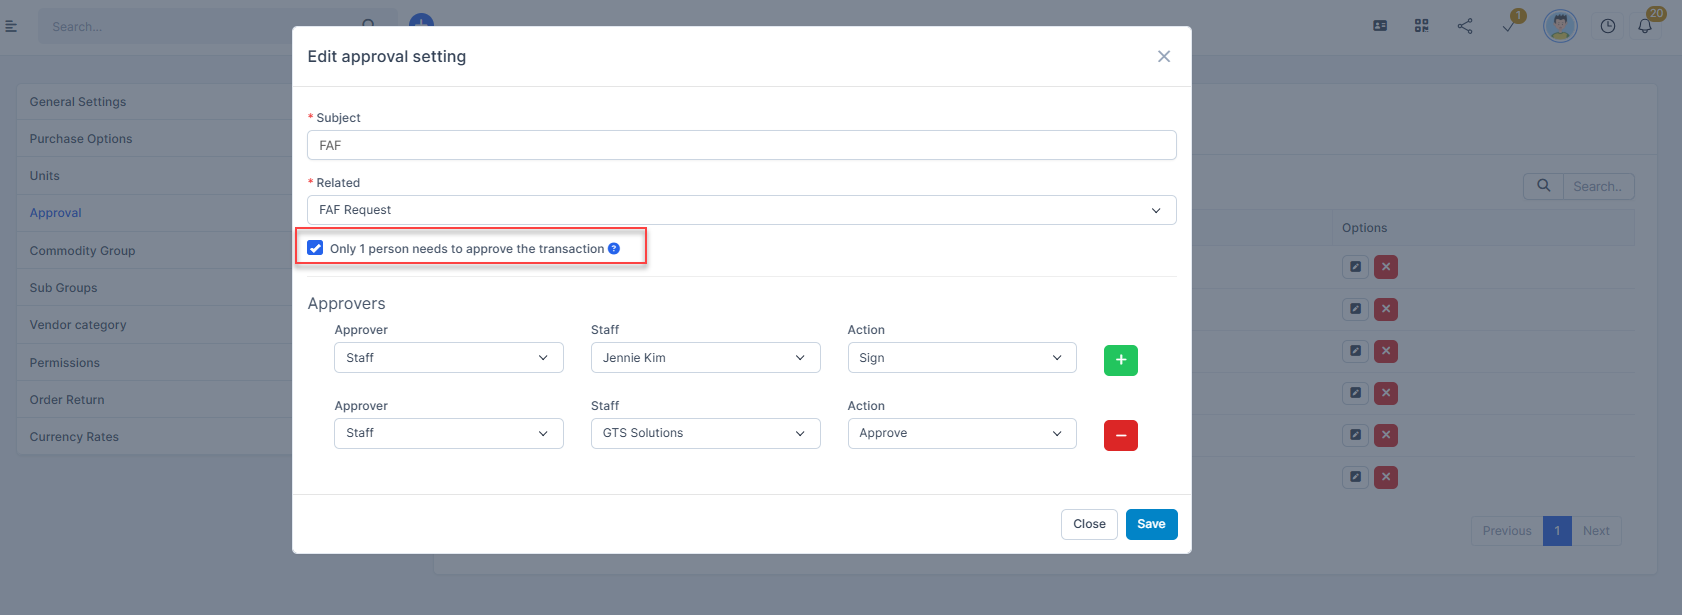Click the share icon in top bar
1682x615 pixels.
point(1465,26)
